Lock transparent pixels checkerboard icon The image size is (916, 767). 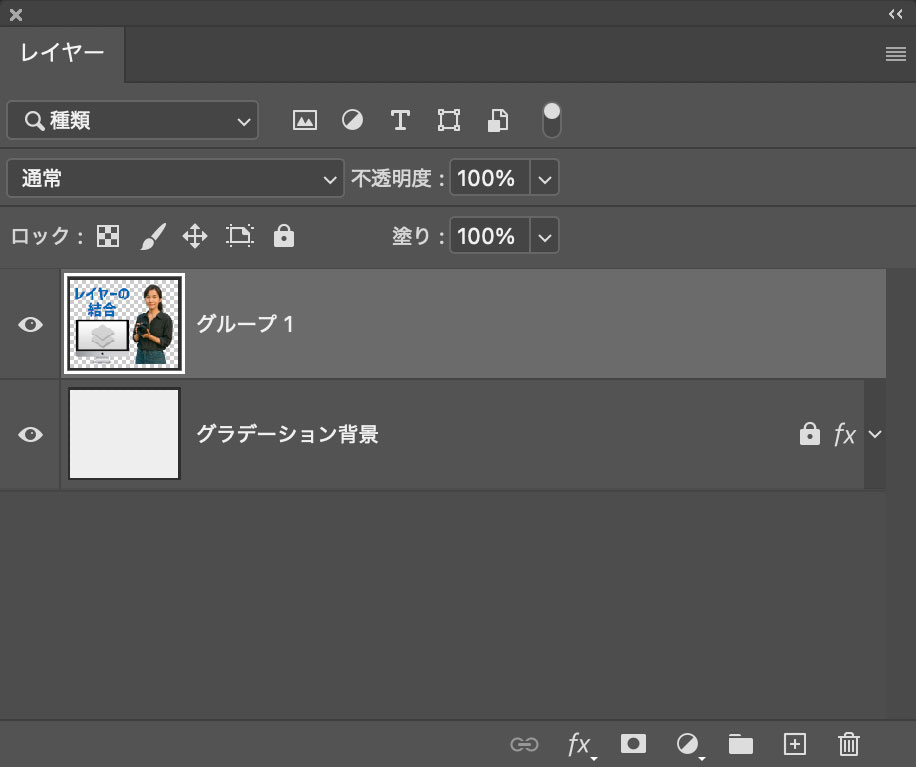[x=108, y=237]
